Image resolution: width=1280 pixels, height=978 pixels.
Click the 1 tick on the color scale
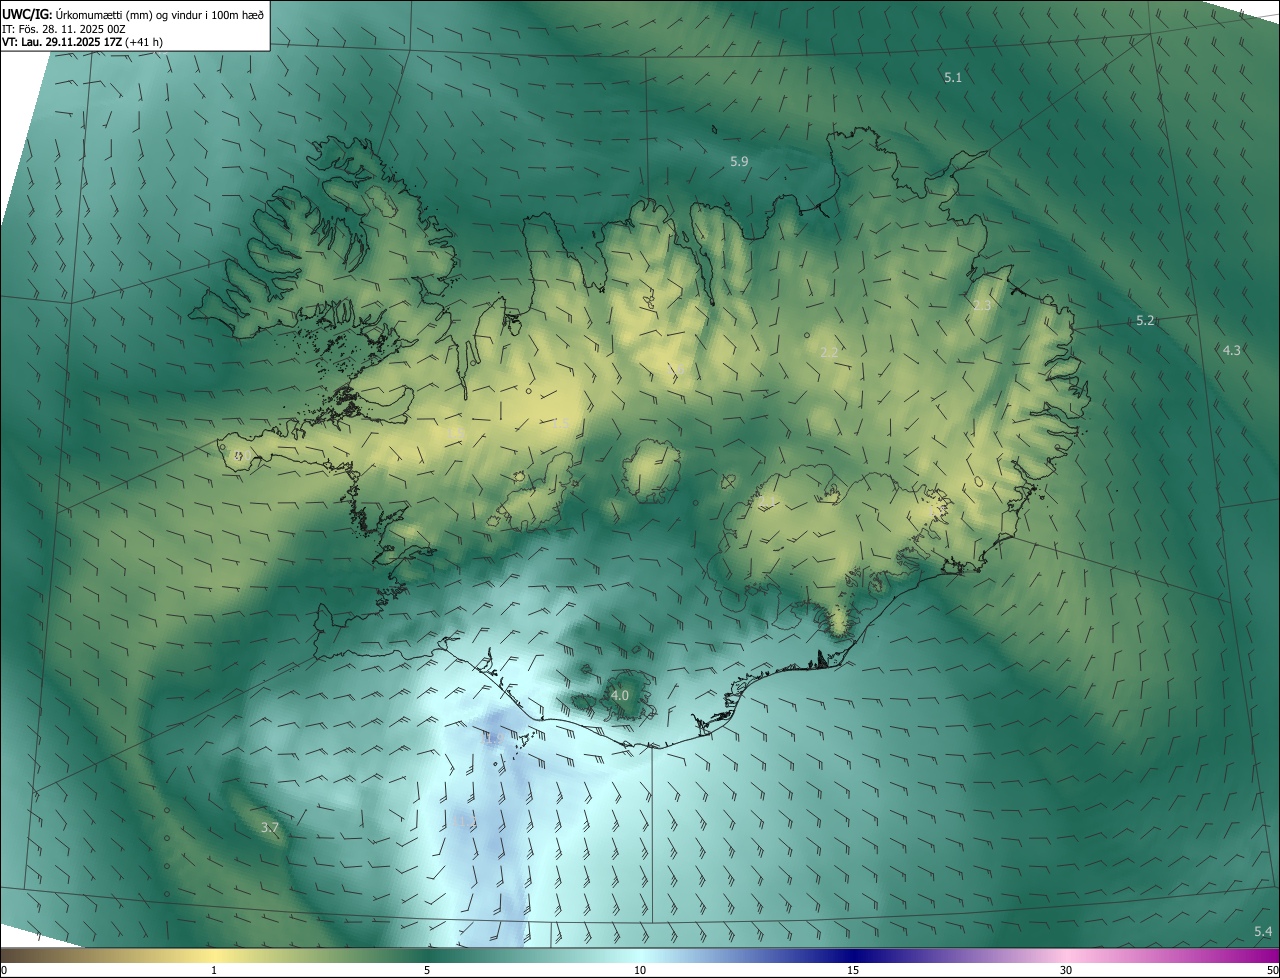(x=214, y=970)
